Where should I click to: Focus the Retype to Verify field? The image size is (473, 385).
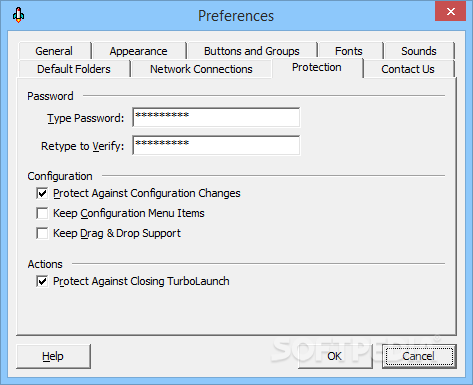[x=216, y=145]
